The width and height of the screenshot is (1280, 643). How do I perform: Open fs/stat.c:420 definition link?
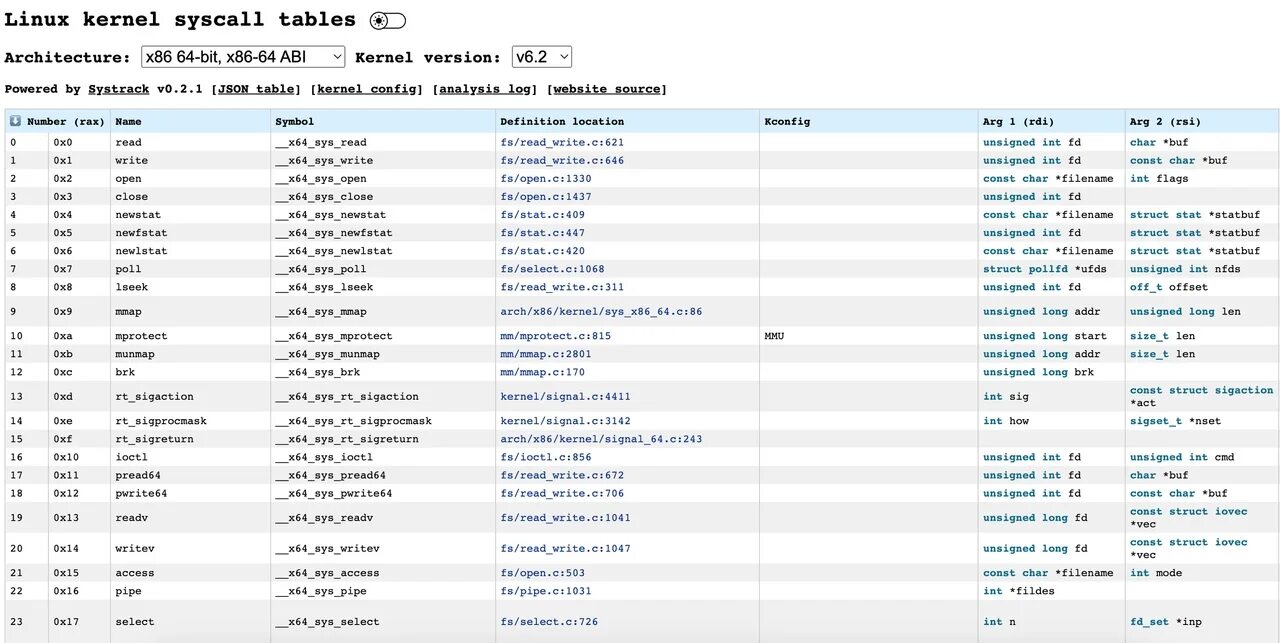(x=543, y=250)
